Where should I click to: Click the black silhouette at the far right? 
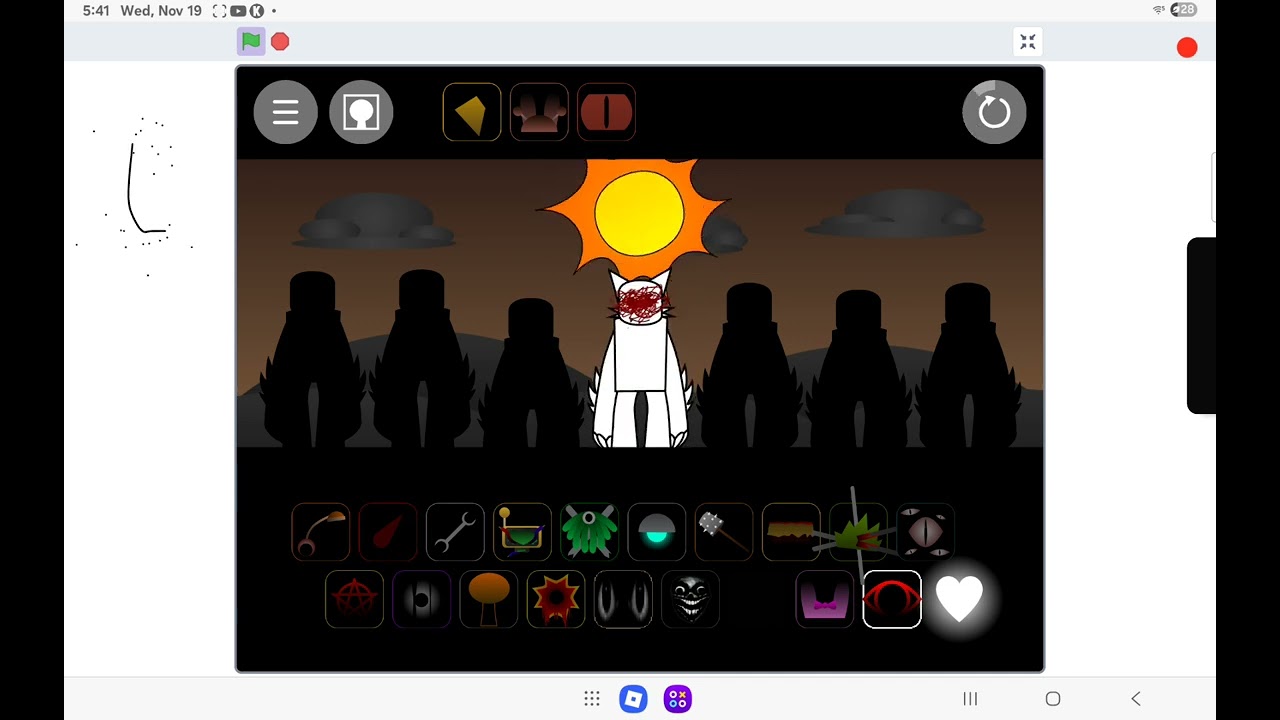click(x=968, y=365)
